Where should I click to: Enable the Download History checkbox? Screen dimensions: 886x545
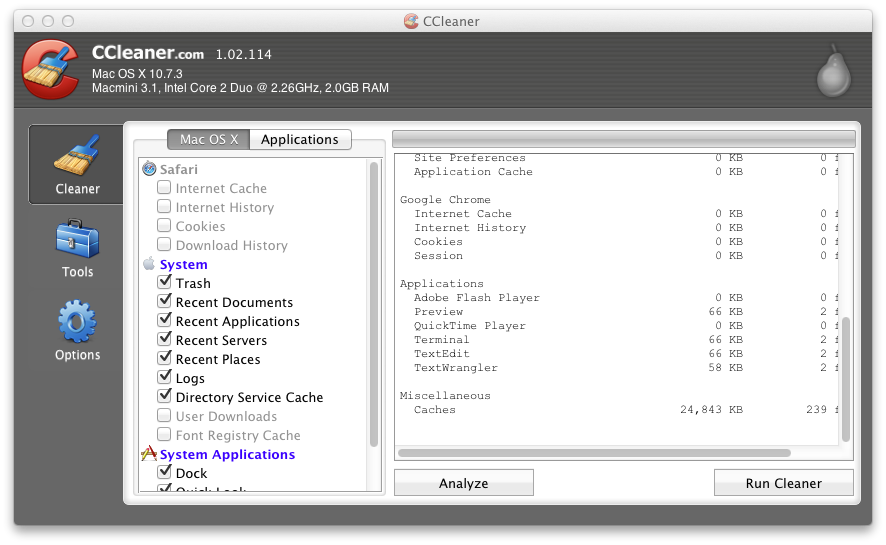click(x=164, y=244)
